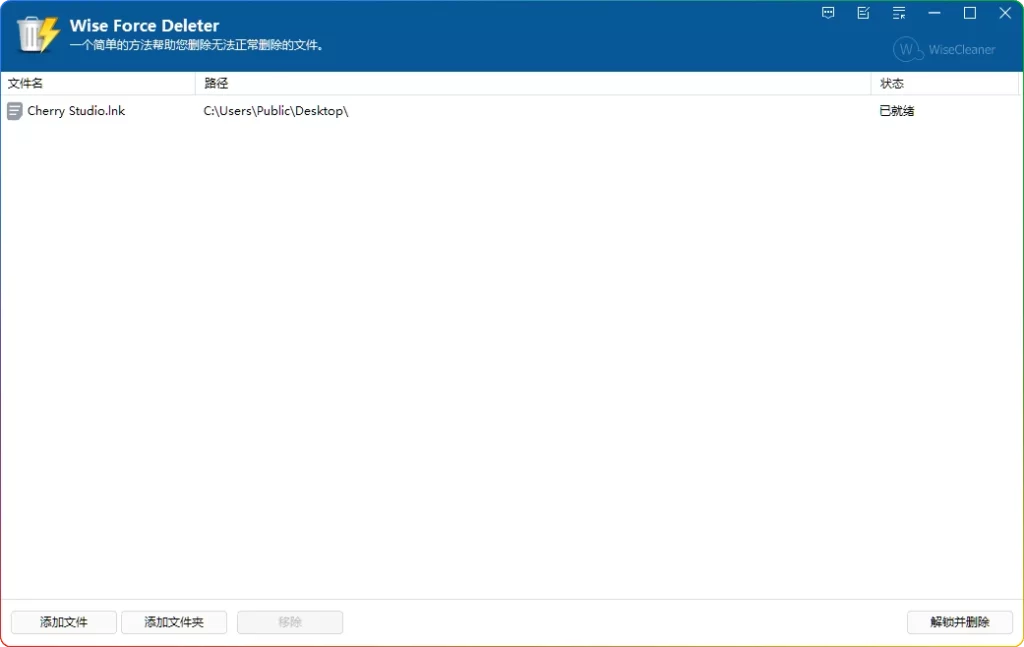The width and height of the screenshot is (1024, 647).
Task: Click the Wise Force Deleter title text
Action: click(144, 25)
